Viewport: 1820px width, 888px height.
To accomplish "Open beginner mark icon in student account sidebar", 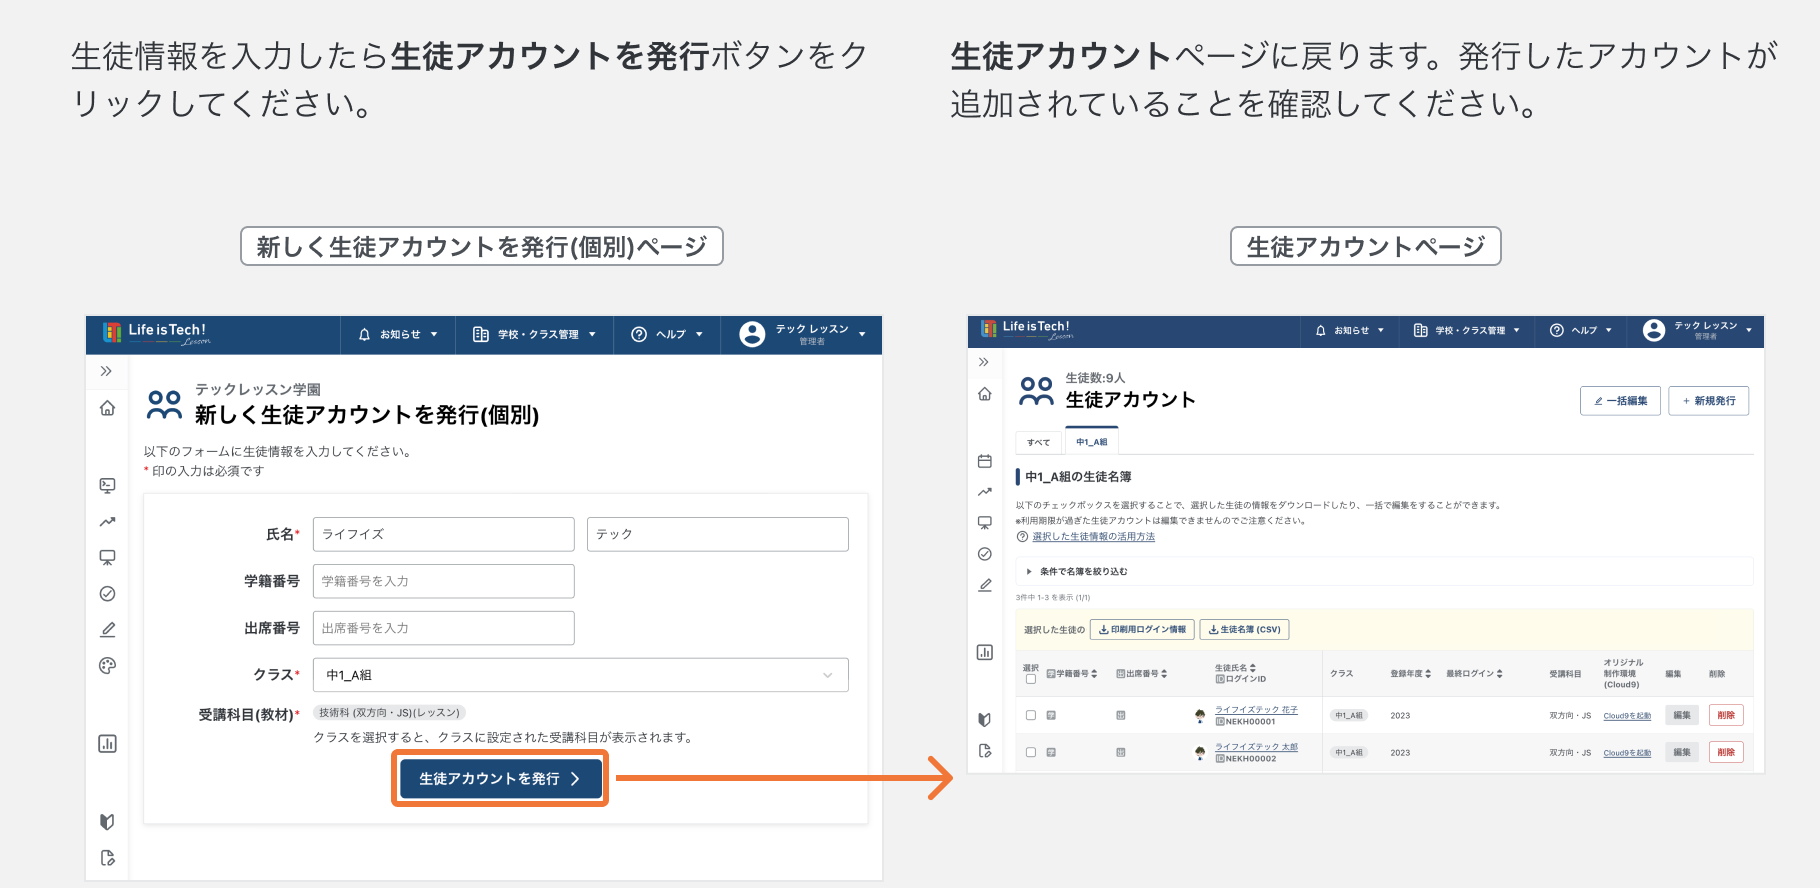I will point(984,719).
